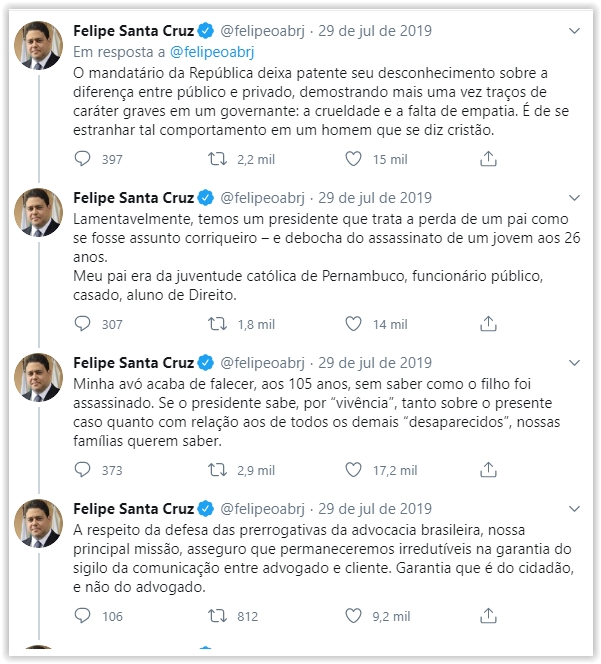Like the tweet with 14 mil likes
Screen dimensions: 601x664
click(352, 324)
